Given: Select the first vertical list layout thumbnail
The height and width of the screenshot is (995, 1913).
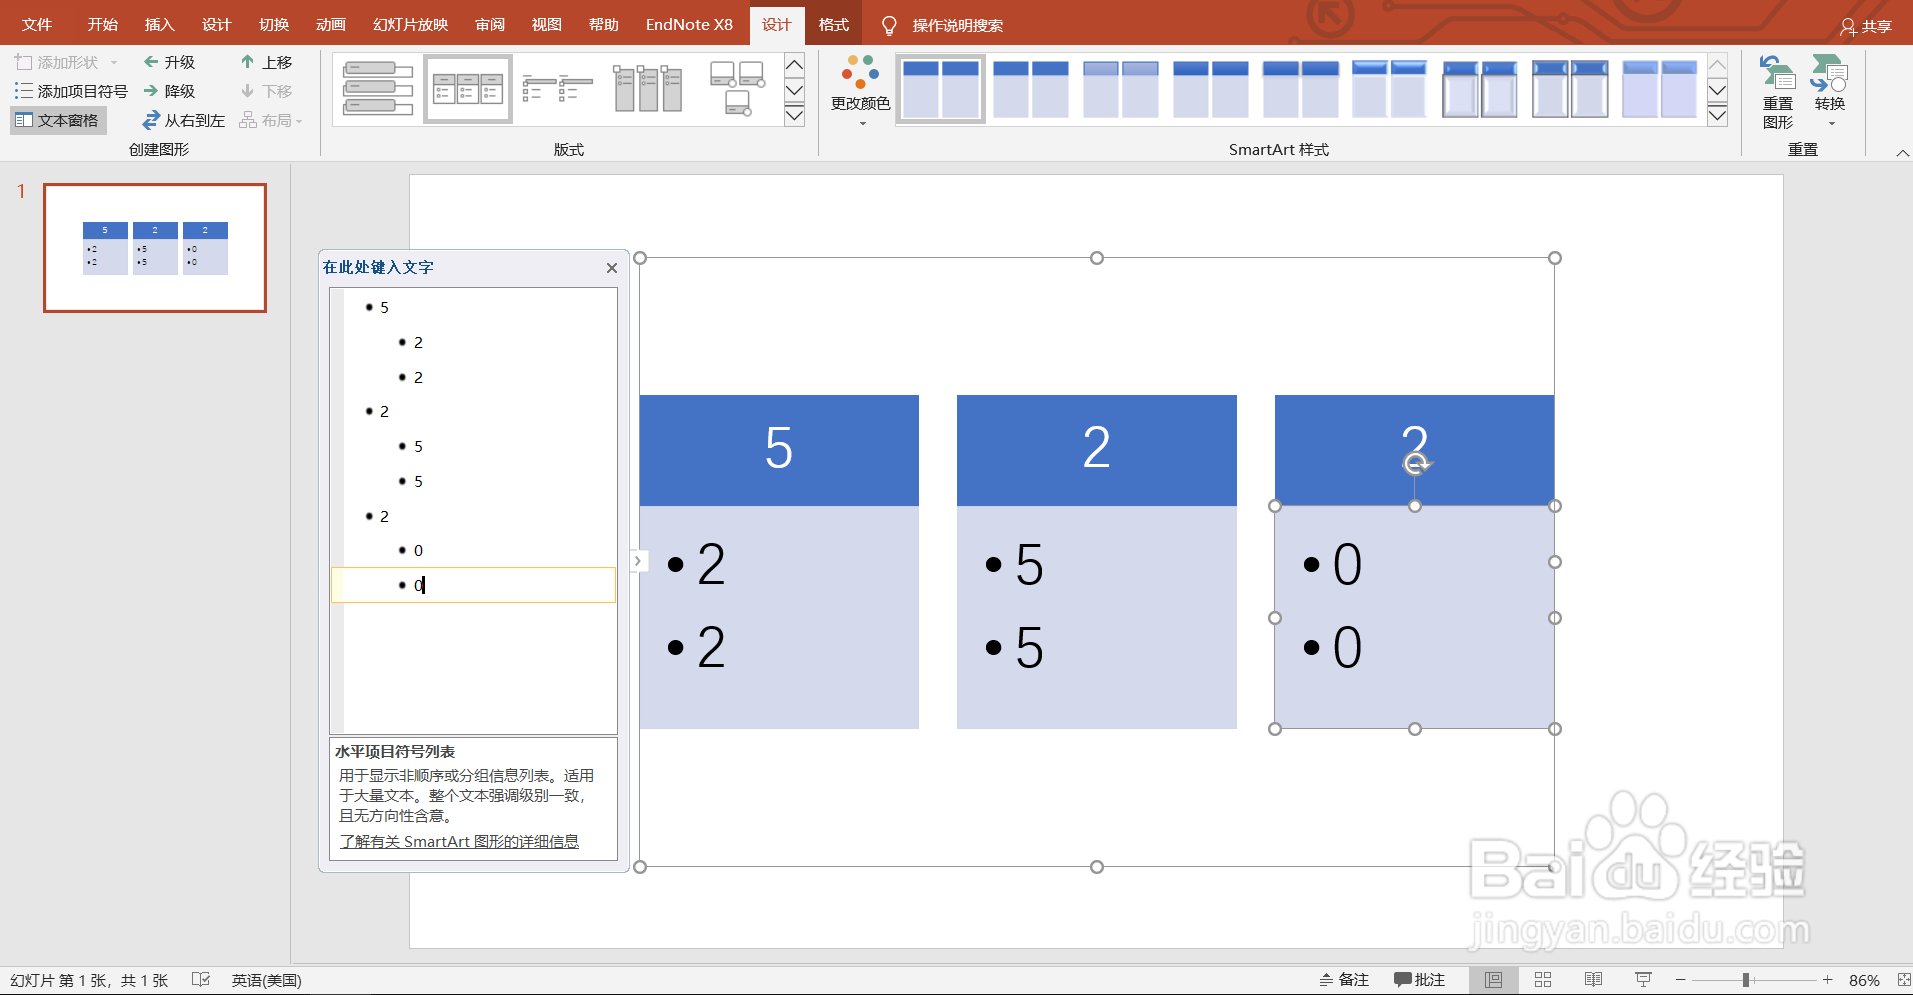Looking at the screenshot, I should (378, 89).
